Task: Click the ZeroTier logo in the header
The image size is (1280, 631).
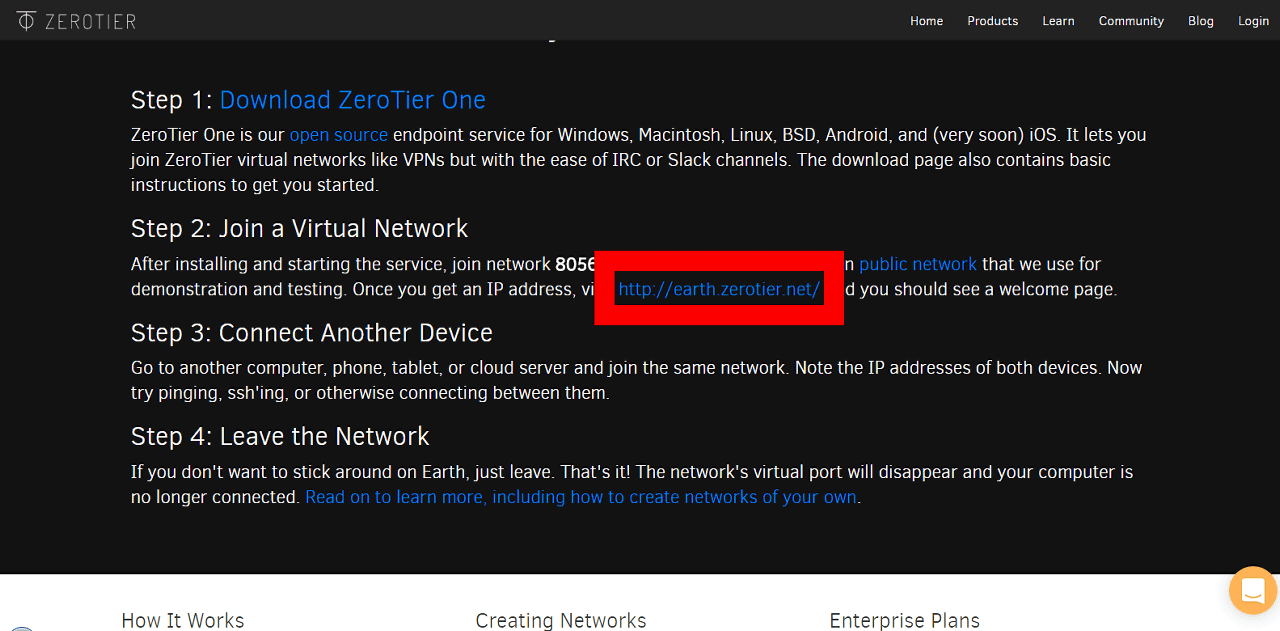Action: 76,20
